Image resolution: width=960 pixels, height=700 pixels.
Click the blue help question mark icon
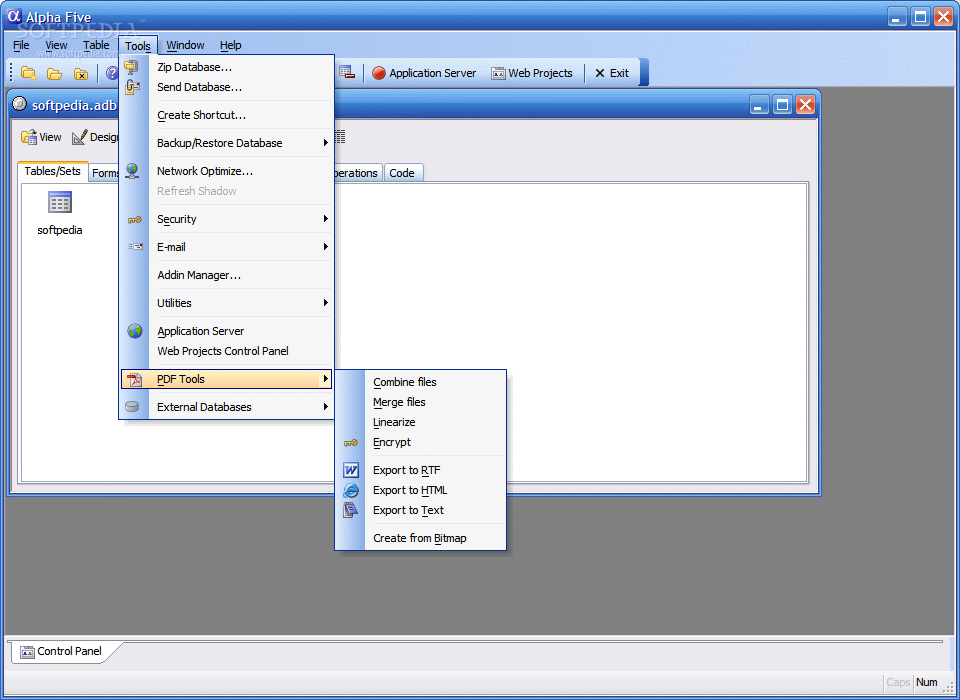pyautogui.click(x=112, y=73)
